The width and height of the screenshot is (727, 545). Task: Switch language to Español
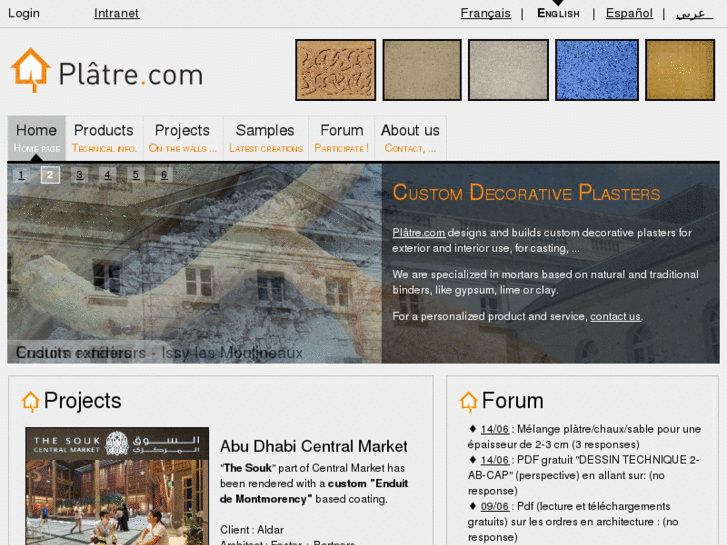click(x=629, y=13)
